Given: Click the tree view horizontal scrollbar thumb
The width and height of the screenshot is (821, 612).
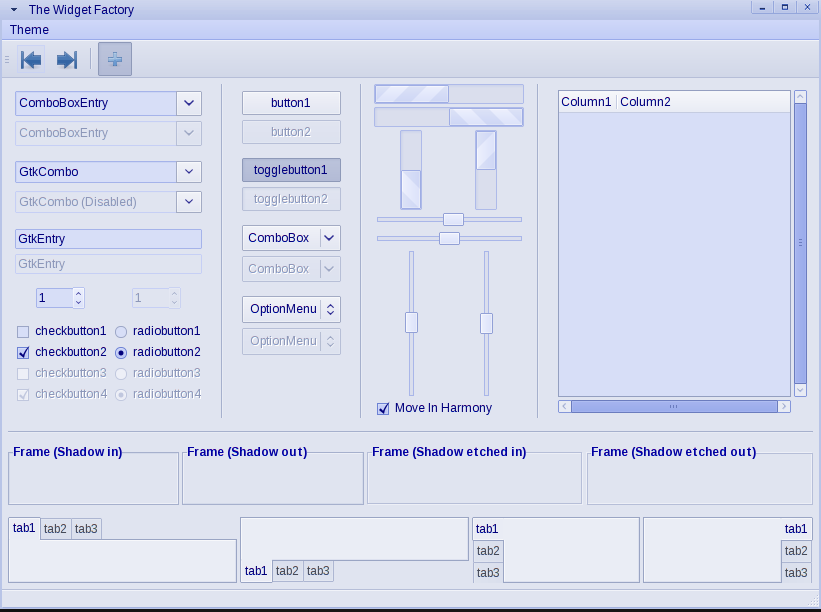Looking at the screenshot, I should 674,407.
